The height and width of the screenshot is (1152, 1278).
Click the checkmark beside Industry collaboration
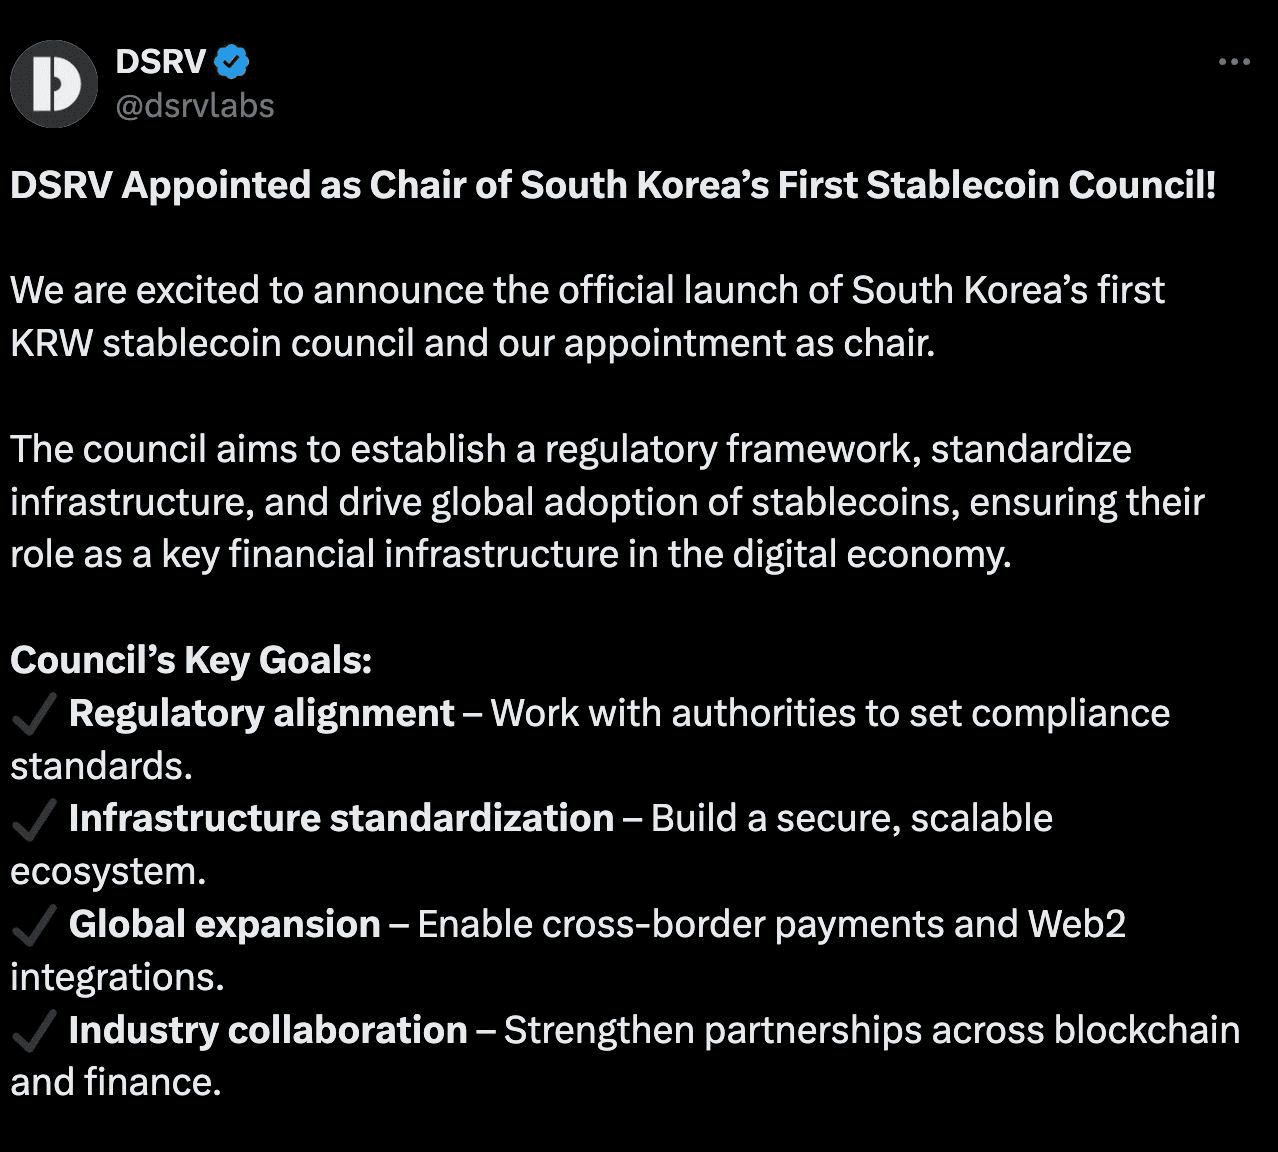click(x=33, y=1031)
